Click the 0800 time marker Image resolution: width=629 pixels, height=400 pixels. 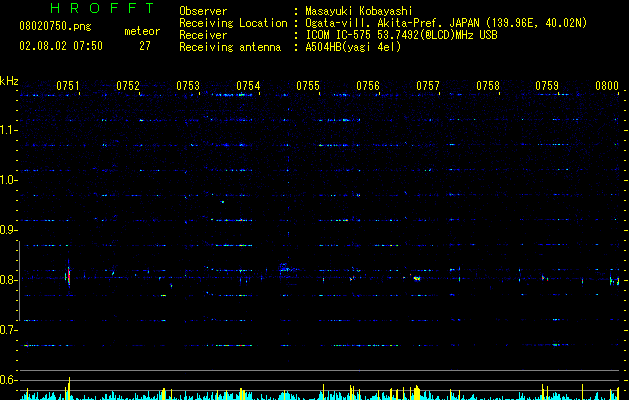[607, 86]
